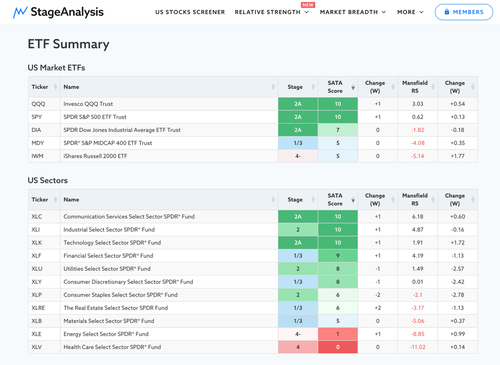Viewport: 500px width, 365px height.
Task: Click the XLE ticker cell
Action: 44,334
